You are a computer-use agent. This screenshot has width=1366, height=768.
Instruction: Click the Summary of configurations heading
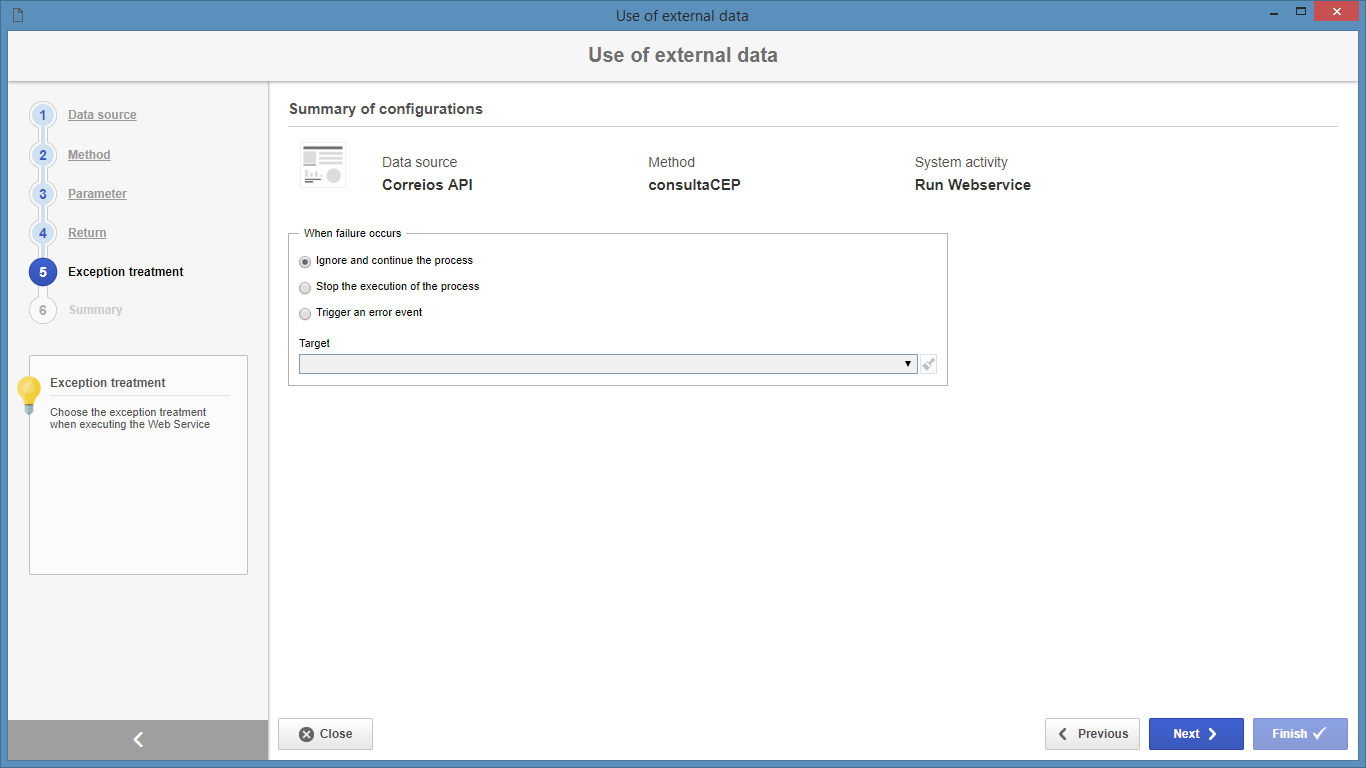pyautogui.click(x=386, y=109)
